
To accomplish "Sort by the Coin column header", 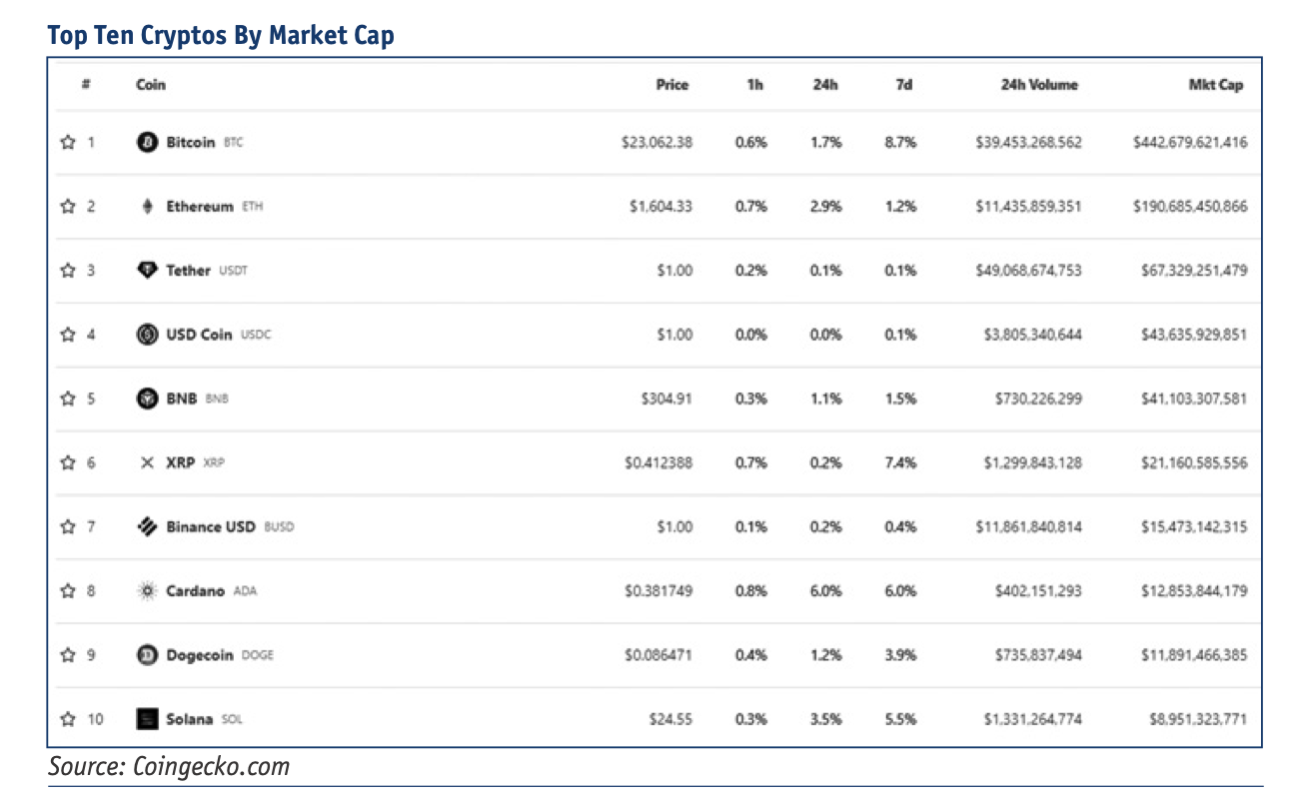I will [x=151, y=85].
